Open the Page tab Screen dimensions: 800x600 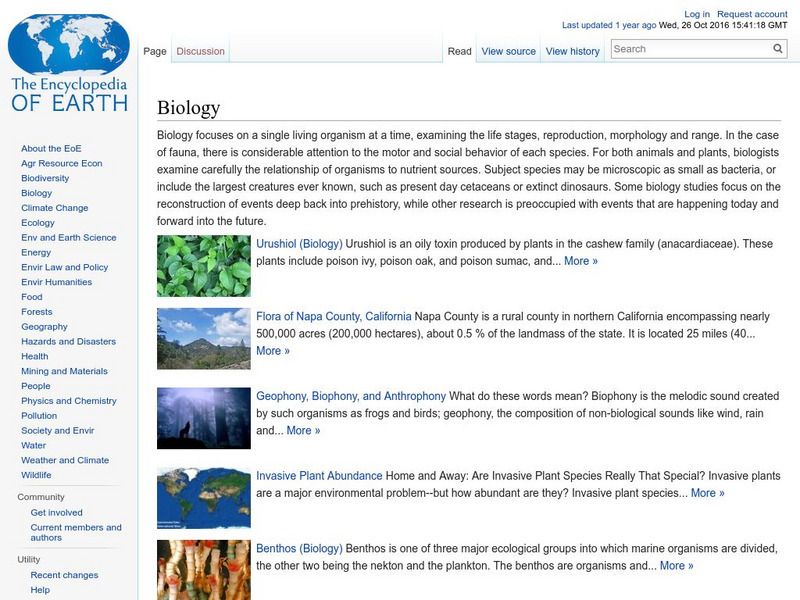point(155,51)
